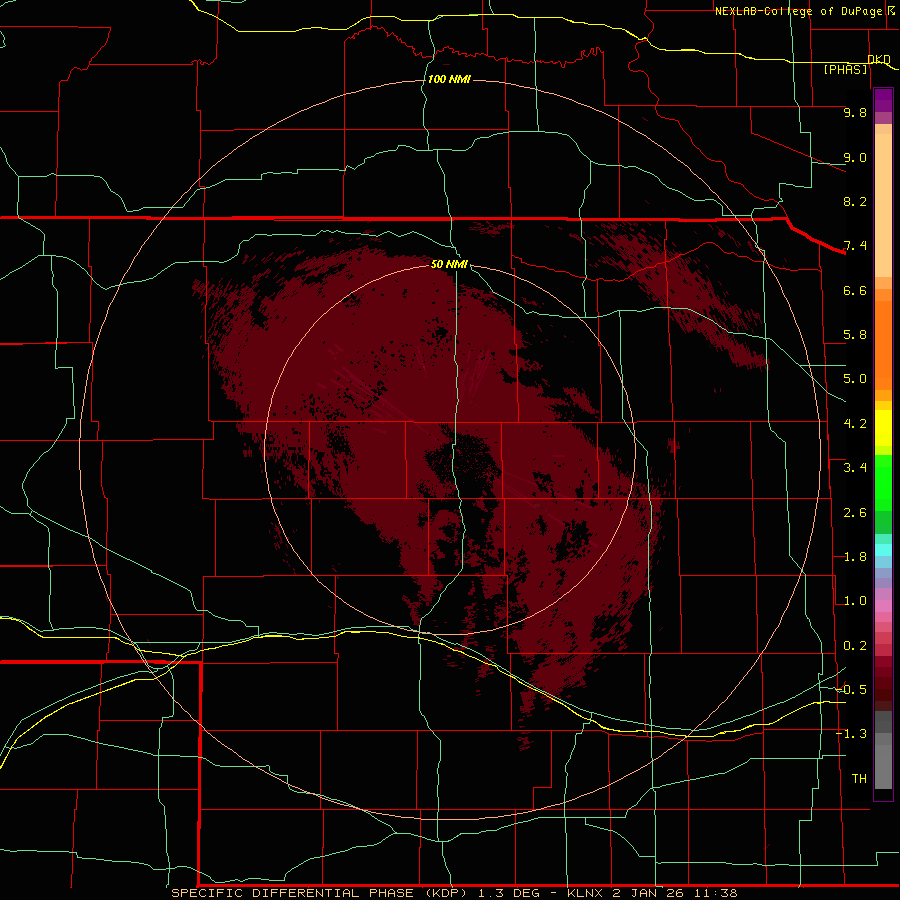
Task: Pick the cyan segment of the color bar
Action: [x=883, y=550]
